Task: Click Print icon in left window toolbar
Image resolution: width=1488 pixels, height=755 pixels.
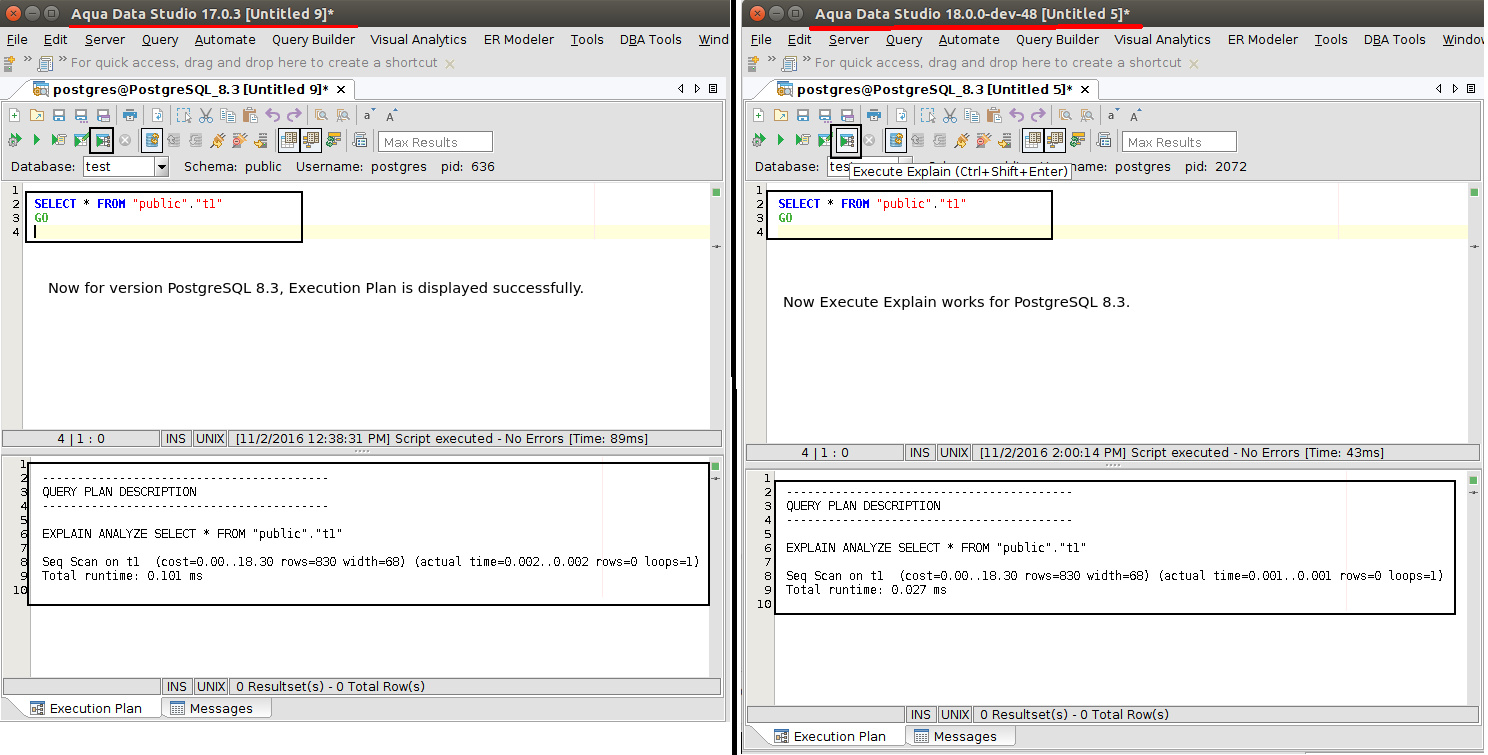Action: click(130, 115)
